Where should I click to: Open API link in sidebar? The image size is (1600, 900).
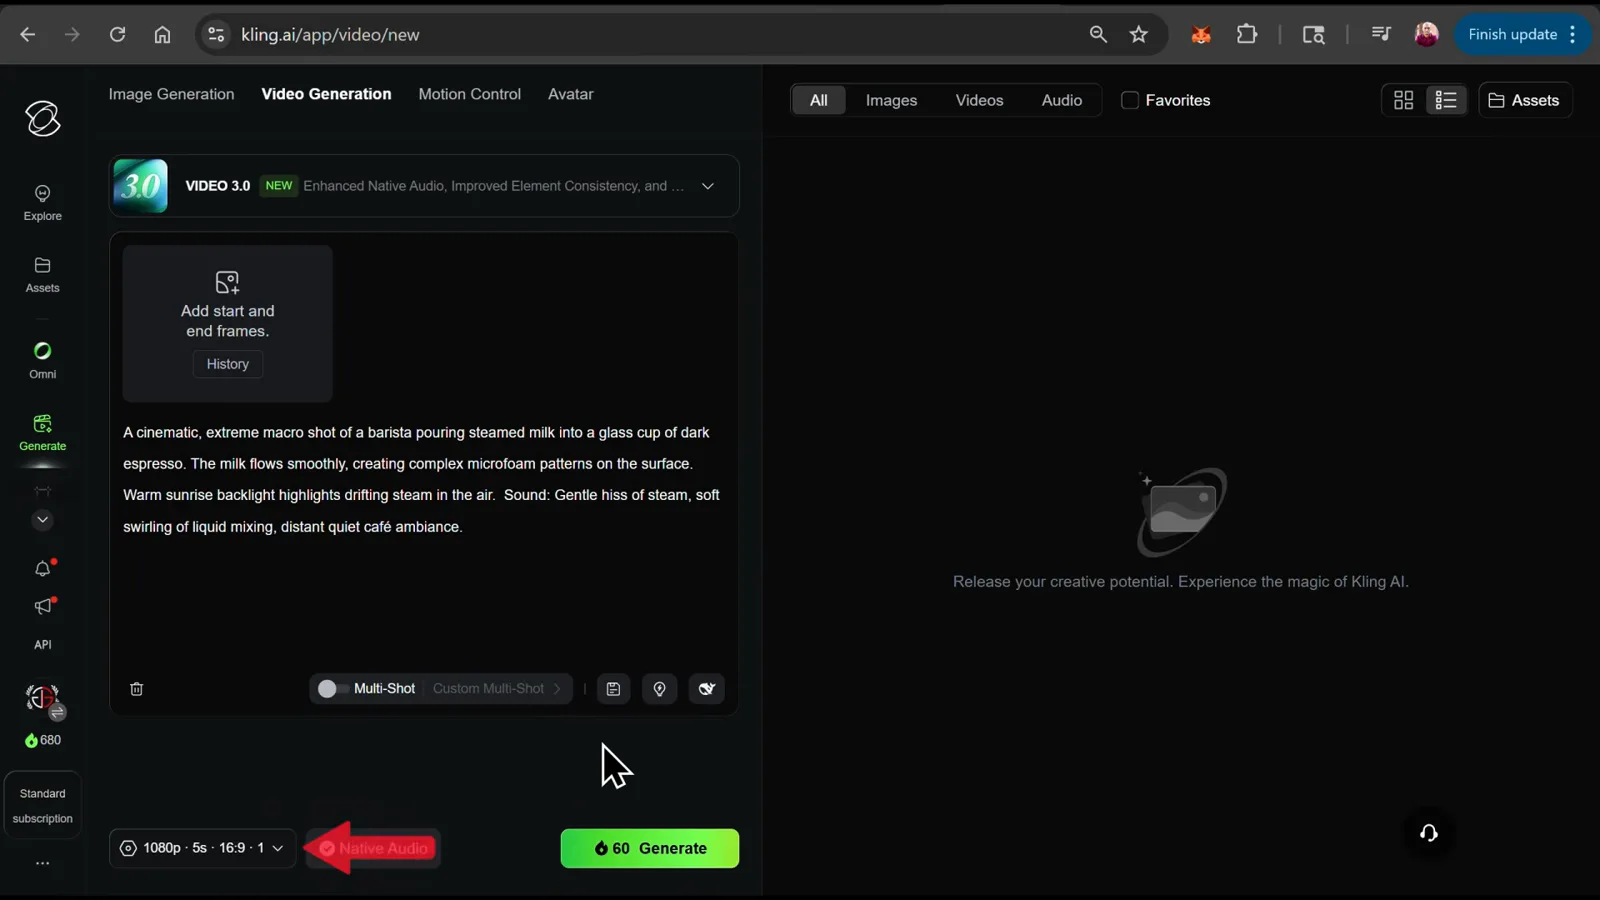coord(42,645)
